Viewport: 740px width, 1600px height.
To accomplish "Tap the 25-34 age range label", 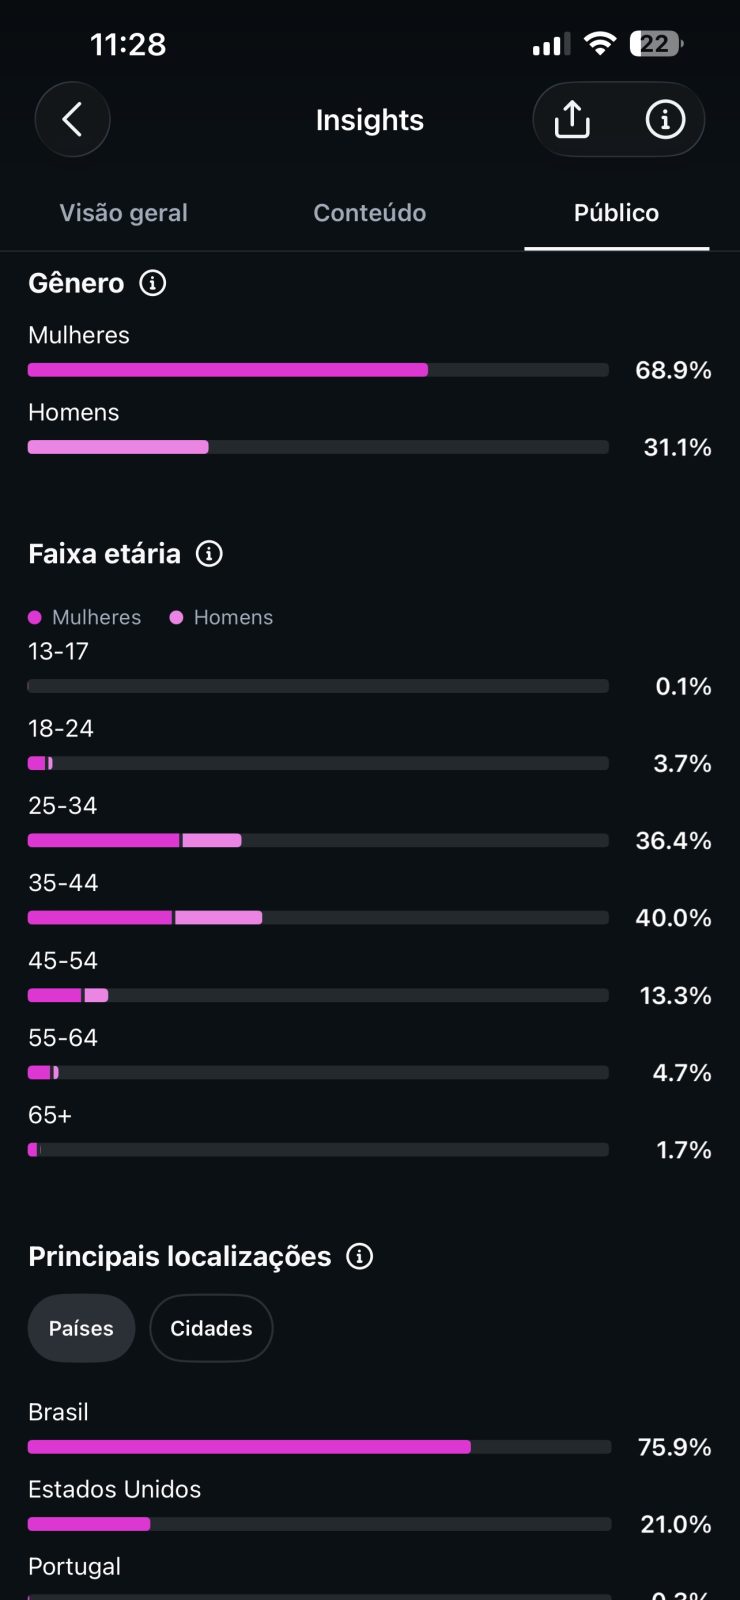I will tap(63, 806).
